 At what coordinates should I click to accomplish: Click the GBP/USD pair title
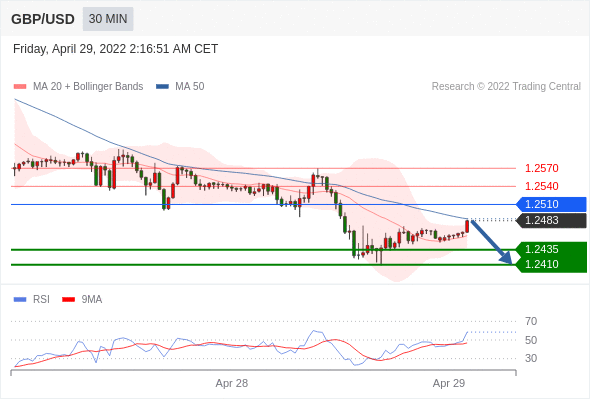43,19
